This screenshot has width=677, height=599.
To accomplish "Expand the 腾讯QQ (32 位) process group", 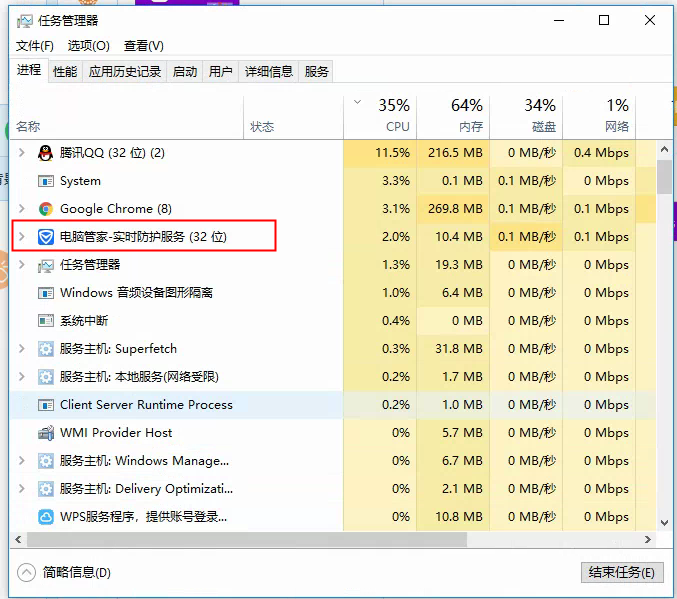I will coord(22,152).
